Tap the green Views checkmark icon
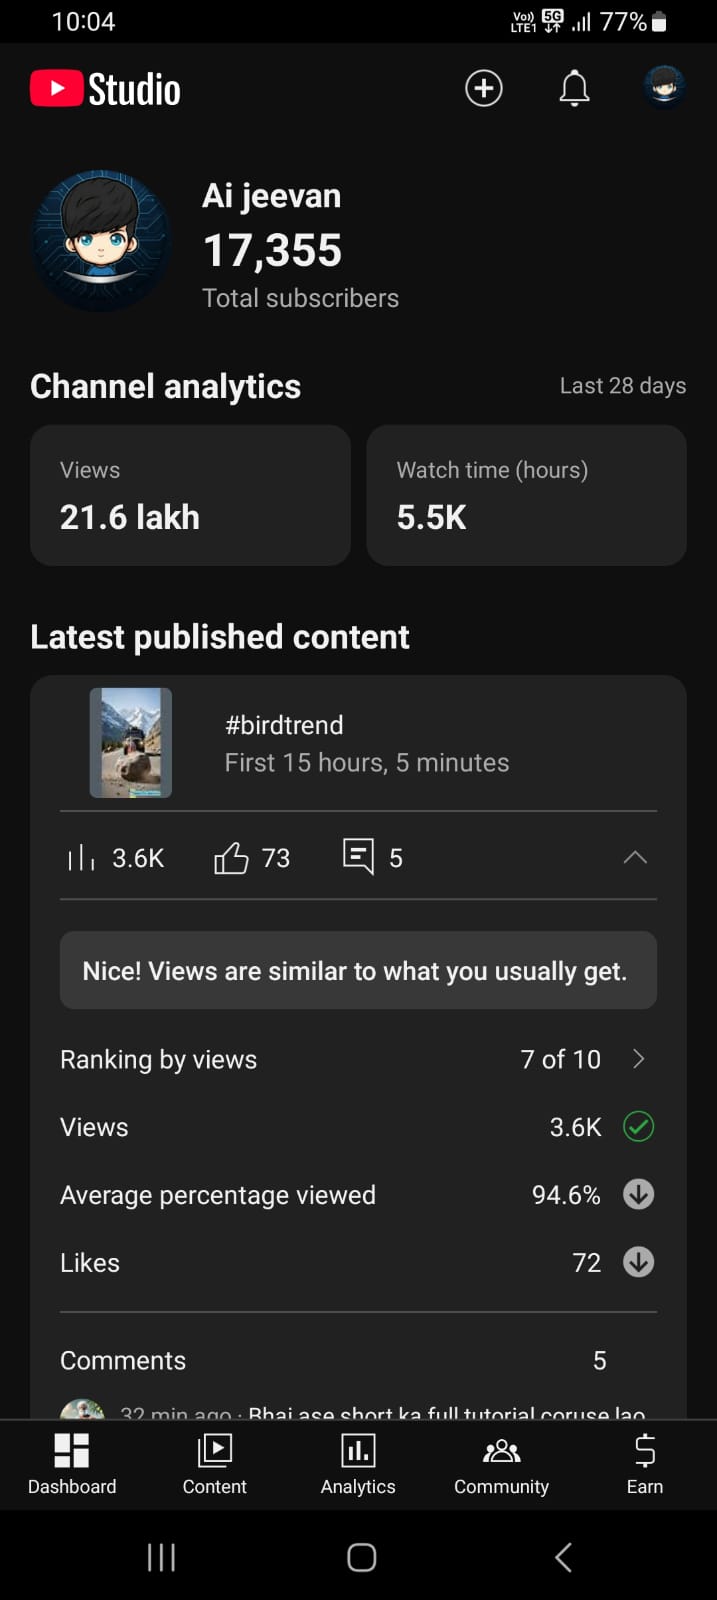The image size is (717, 1600). tap(638, 1127)
